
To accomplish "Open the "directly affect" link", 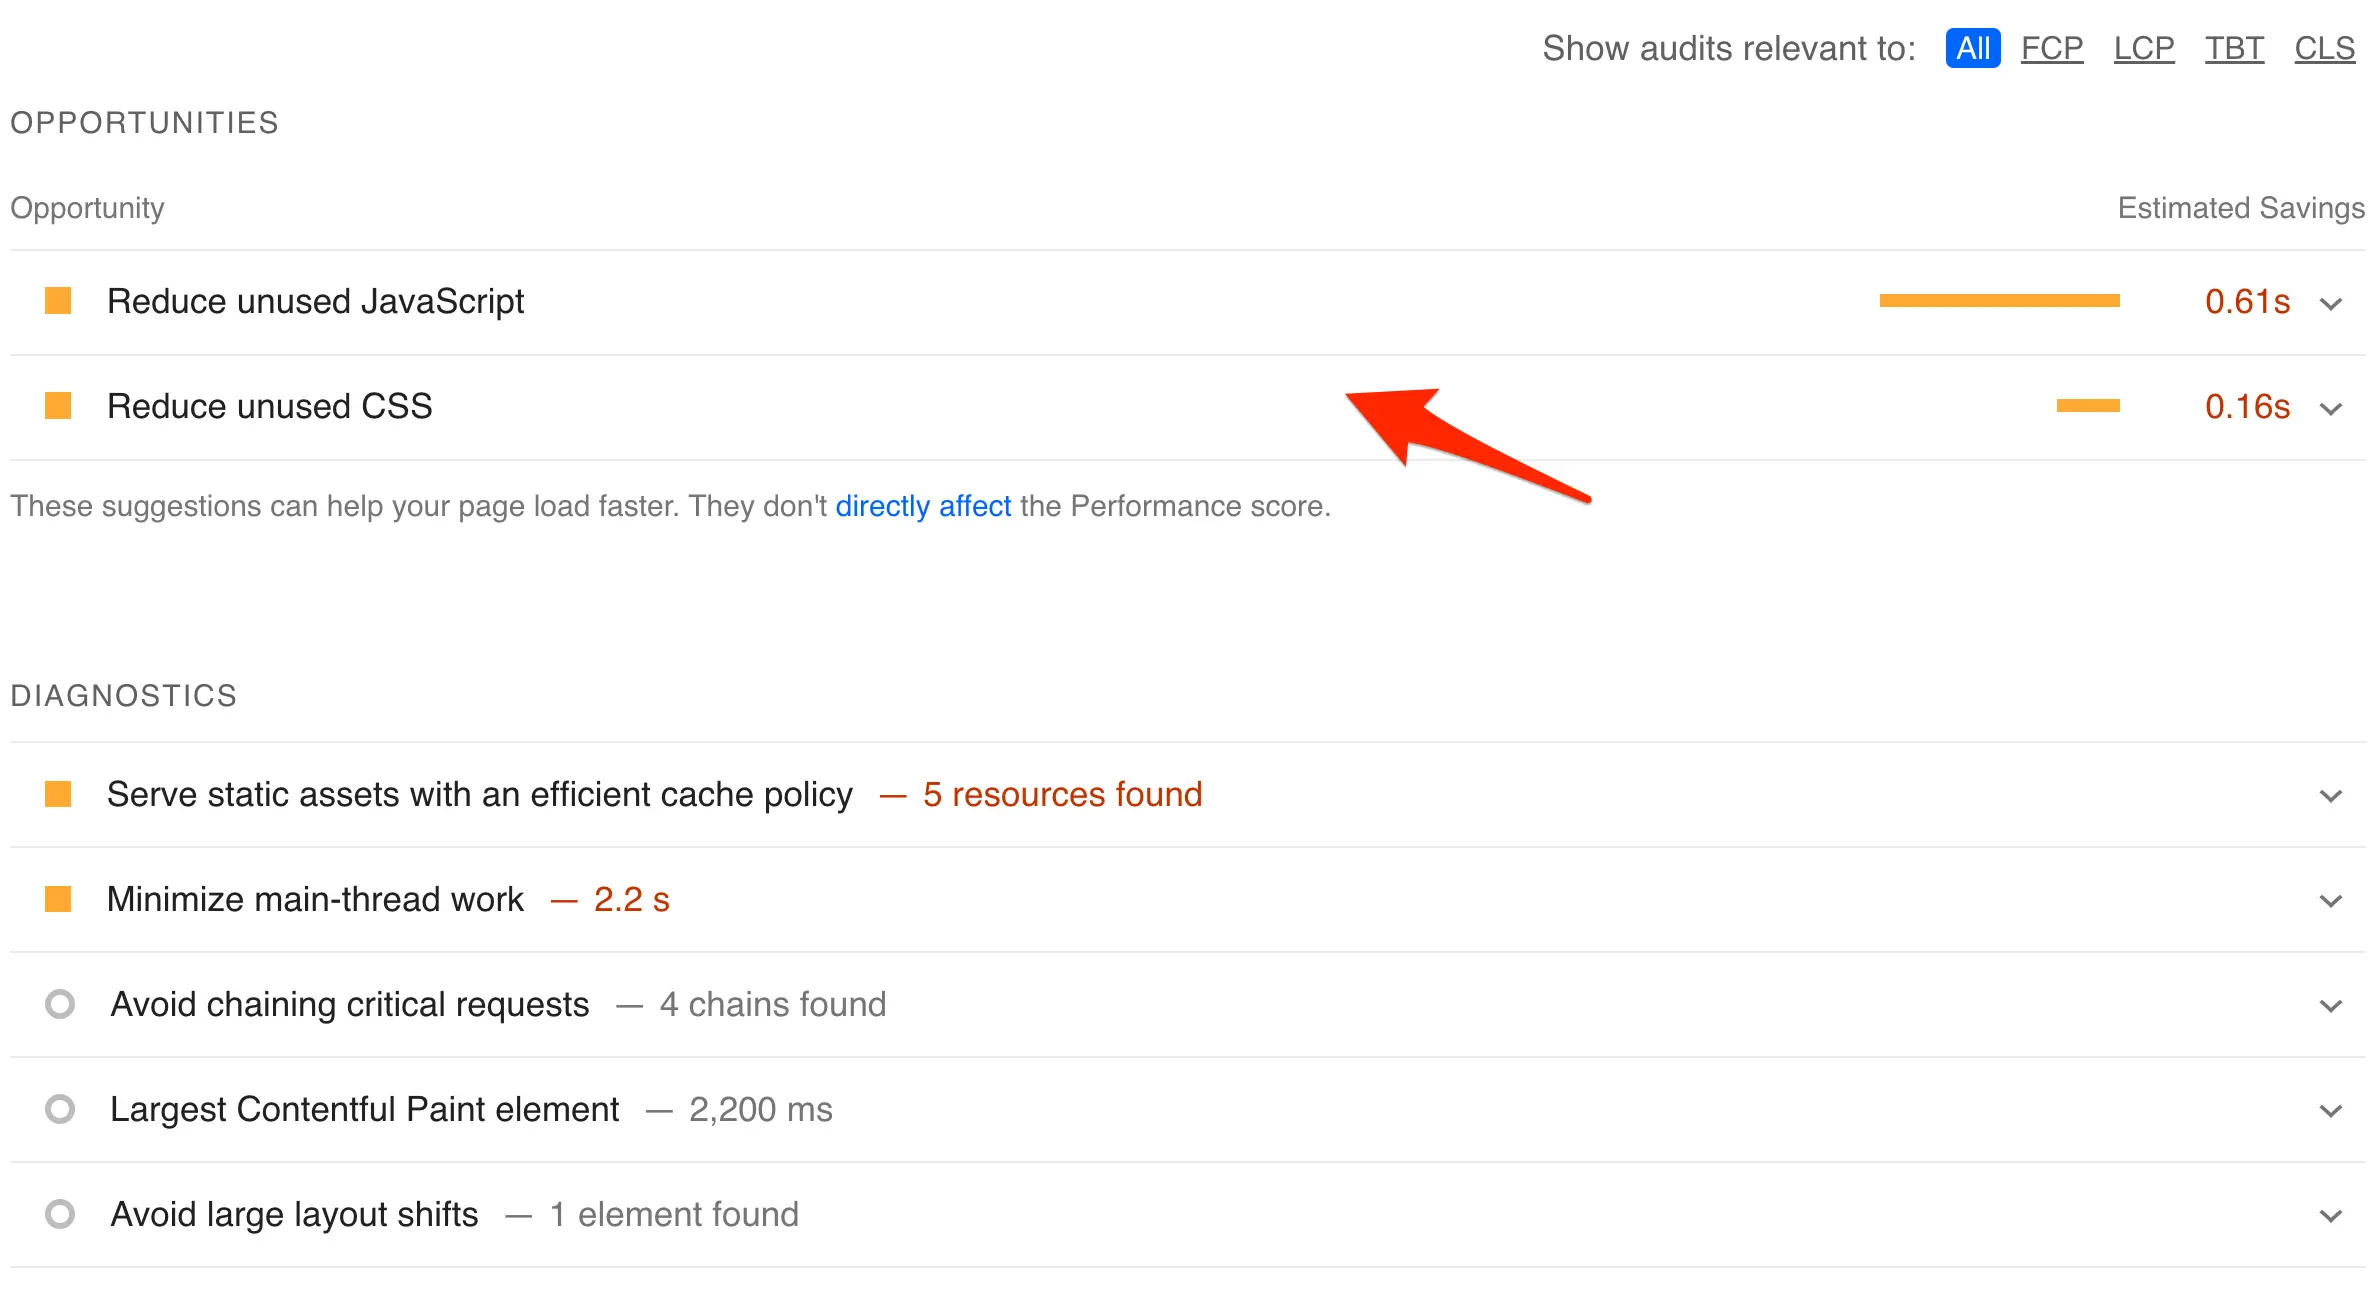I will 923,506.
